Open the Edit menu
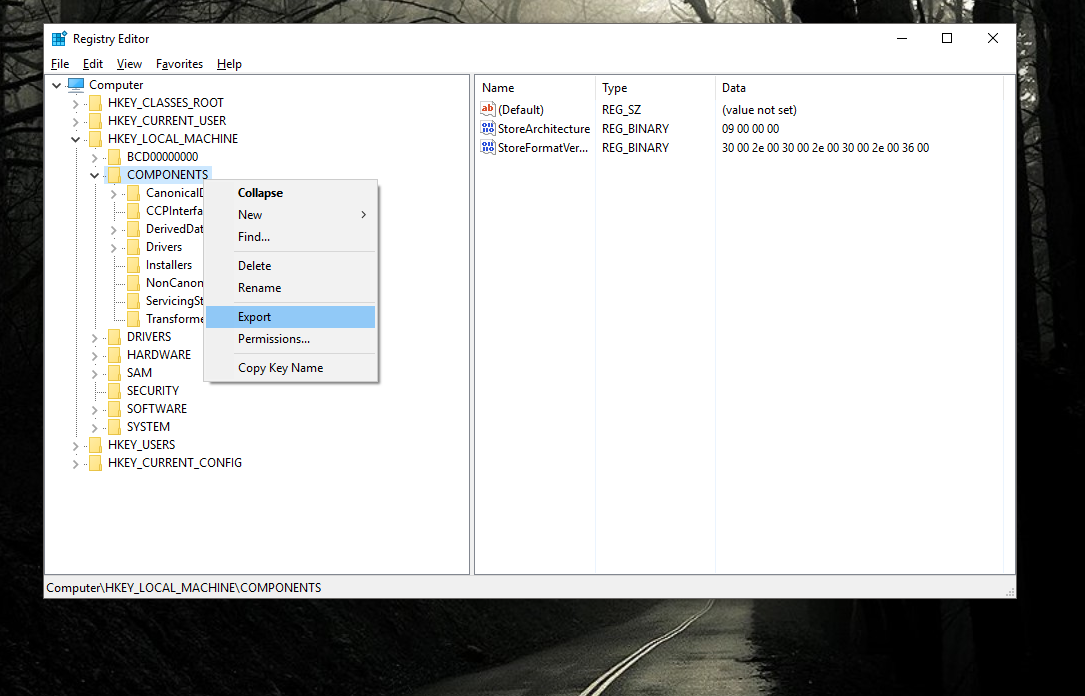1085x696 pixels. coord(93,64)
